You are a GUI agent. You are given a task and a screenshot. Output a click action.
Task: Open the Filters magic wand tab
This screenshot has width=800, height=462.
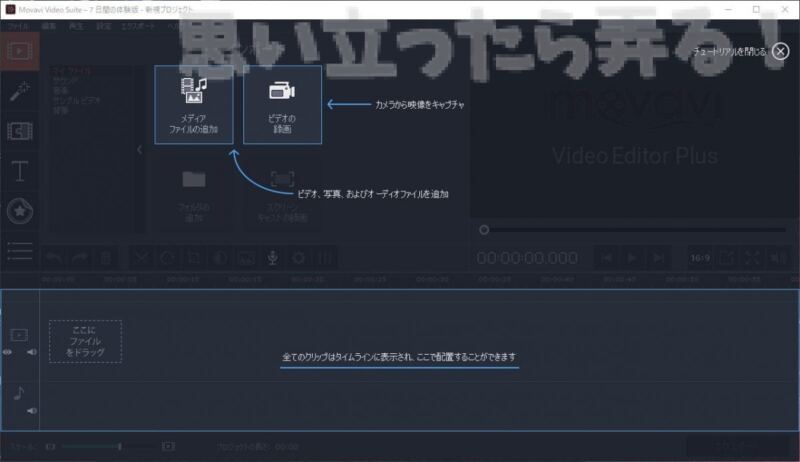tap(20, 91)
